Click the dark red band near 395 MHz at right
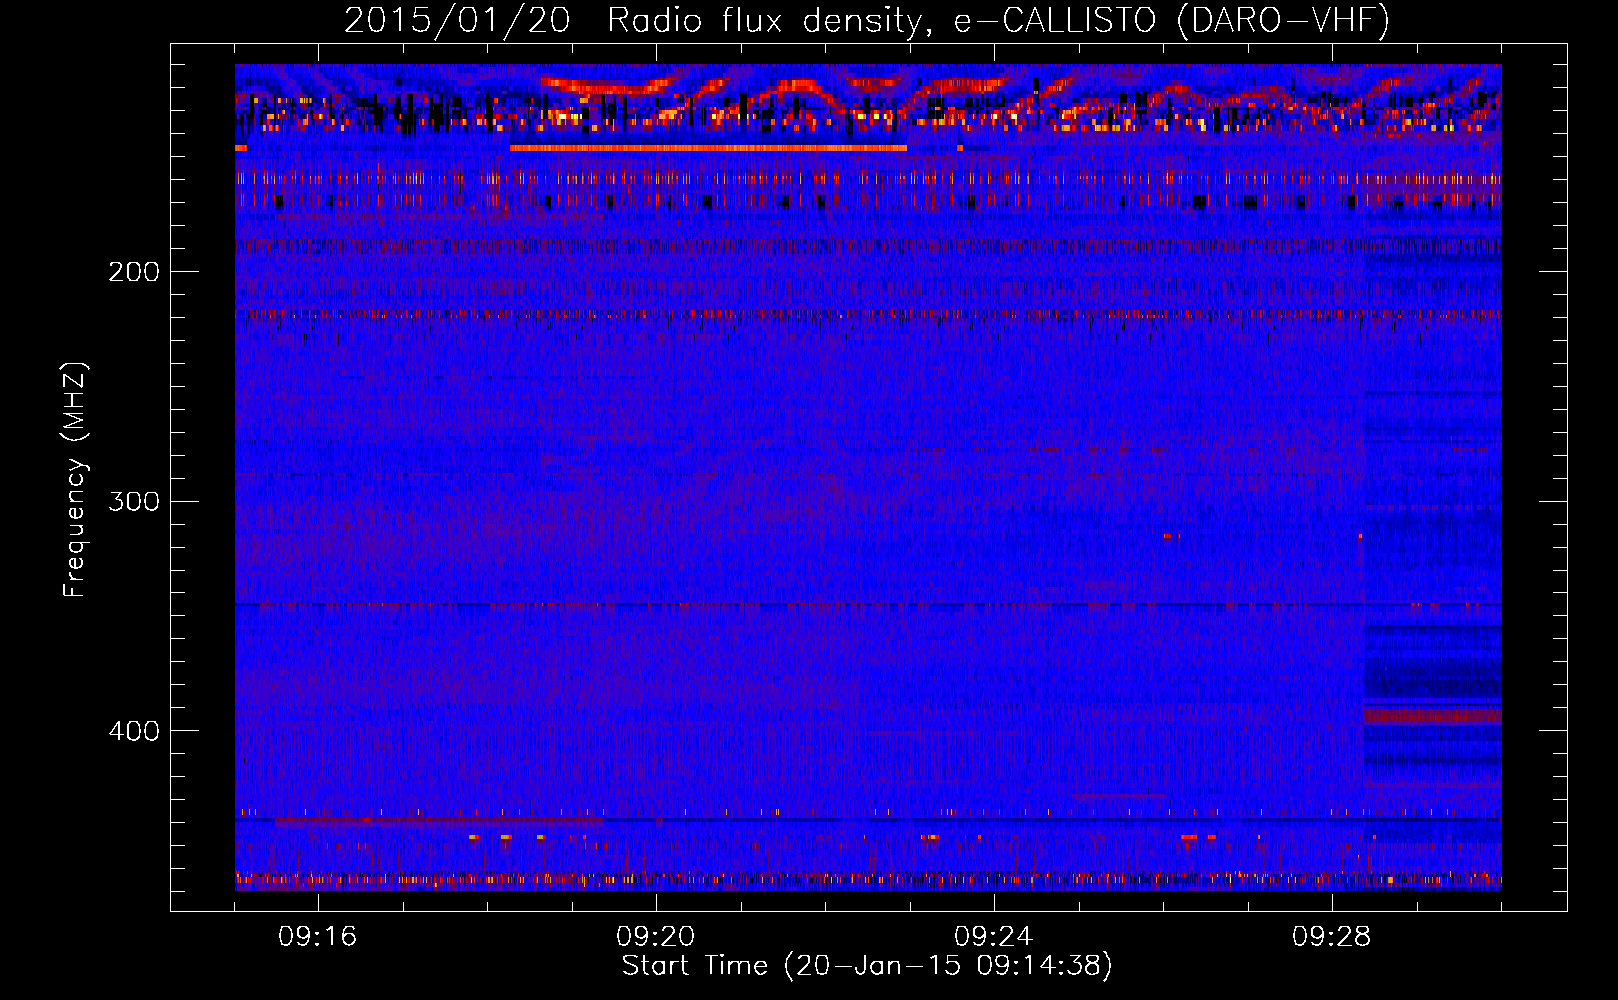This screenshot has height=1000, width=1618. click(1433, 716)
